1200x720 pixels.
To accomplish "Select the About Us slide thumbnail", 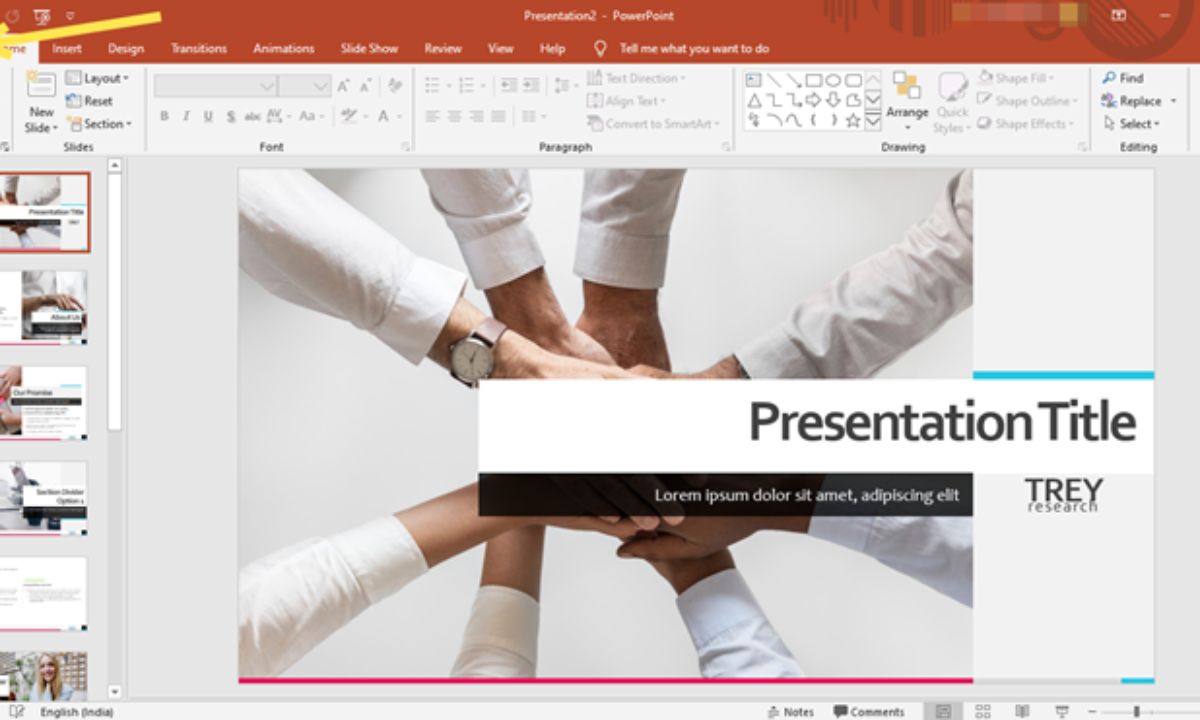I will coord(44,307).
